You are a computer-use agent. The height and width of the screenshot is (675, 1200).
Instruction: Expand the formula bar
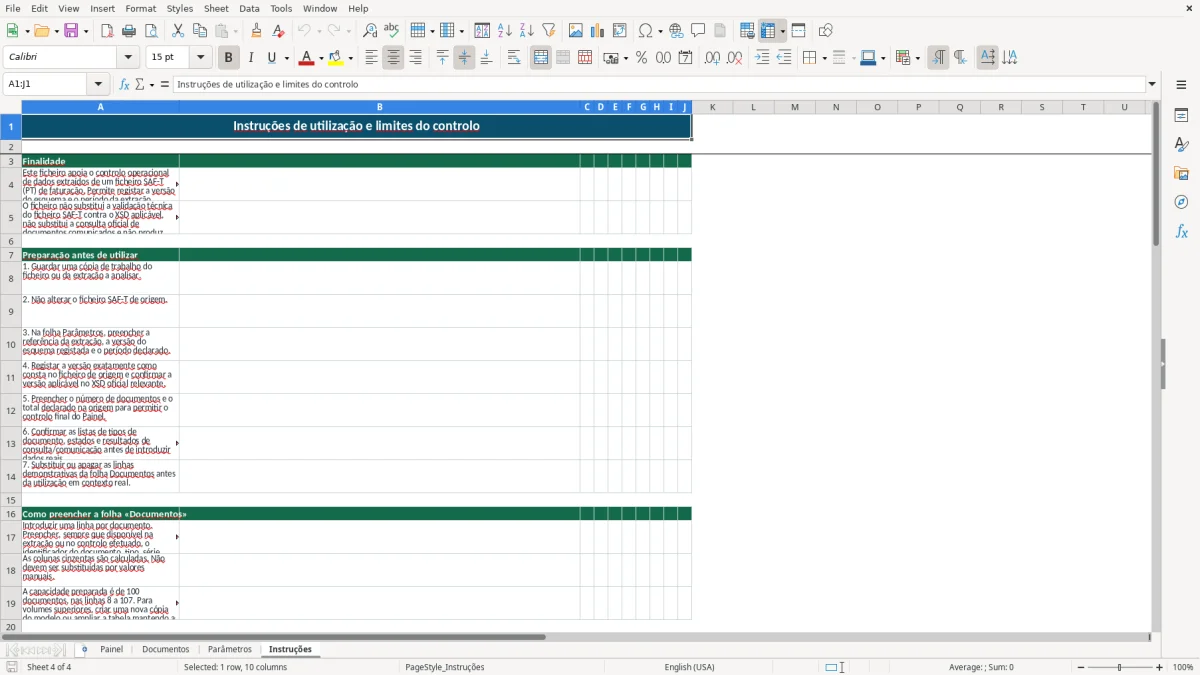[x=1152, y=85]
